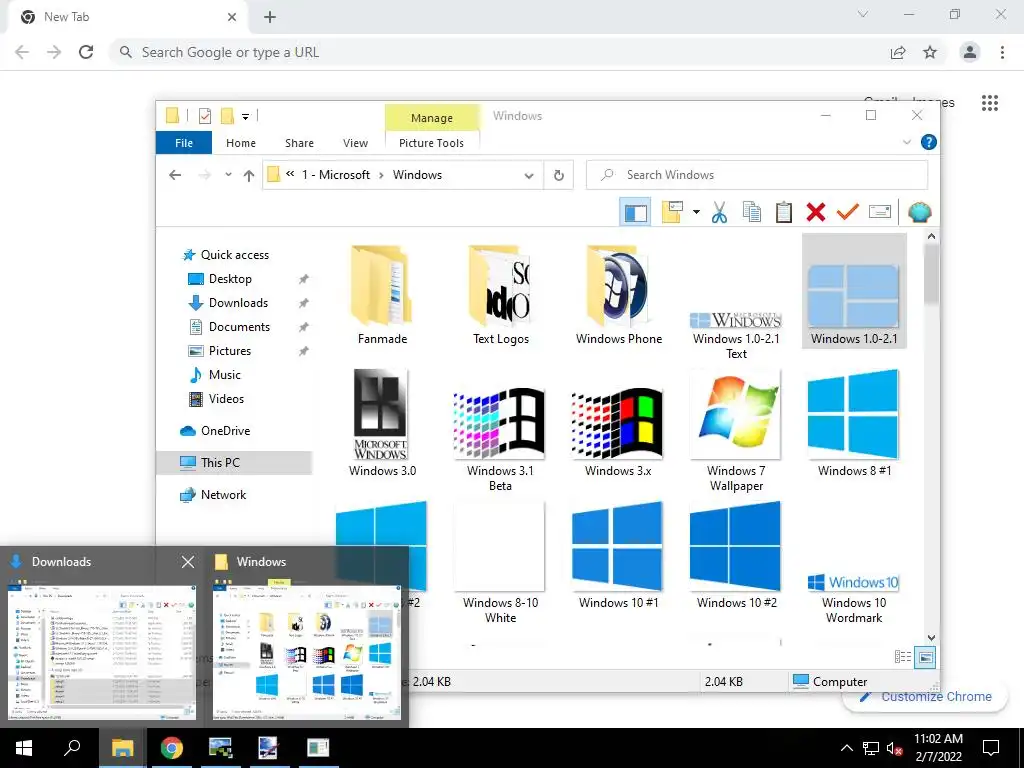Toggle the preview pane layout button
This screenshot has width=1024, height=768.
point(635,212)
